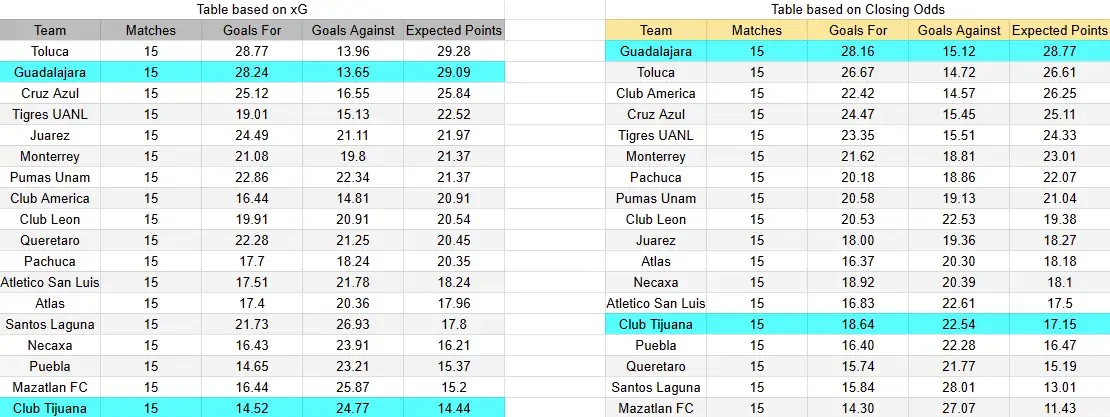Click Club Tijuana in the Closing Odds table
Viewport: 1110px width, 417px height.
click(x=656, y=324)
